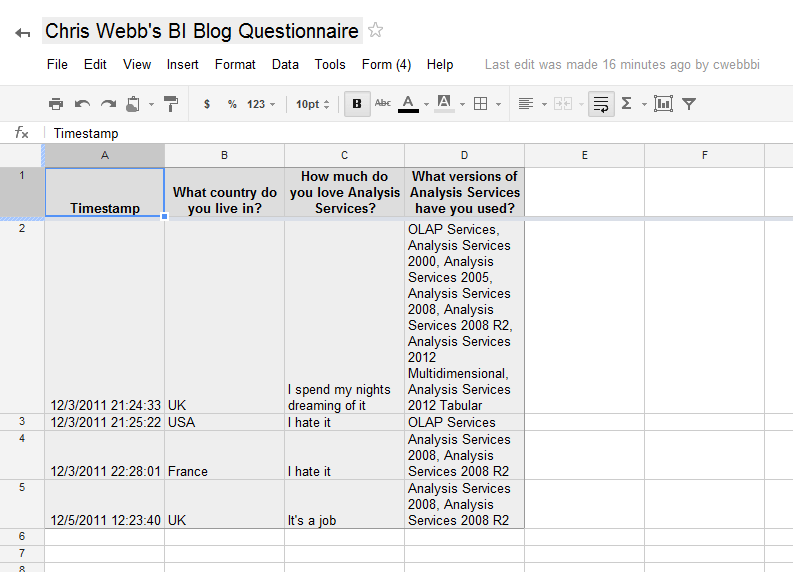Select row 1 header

22,192
